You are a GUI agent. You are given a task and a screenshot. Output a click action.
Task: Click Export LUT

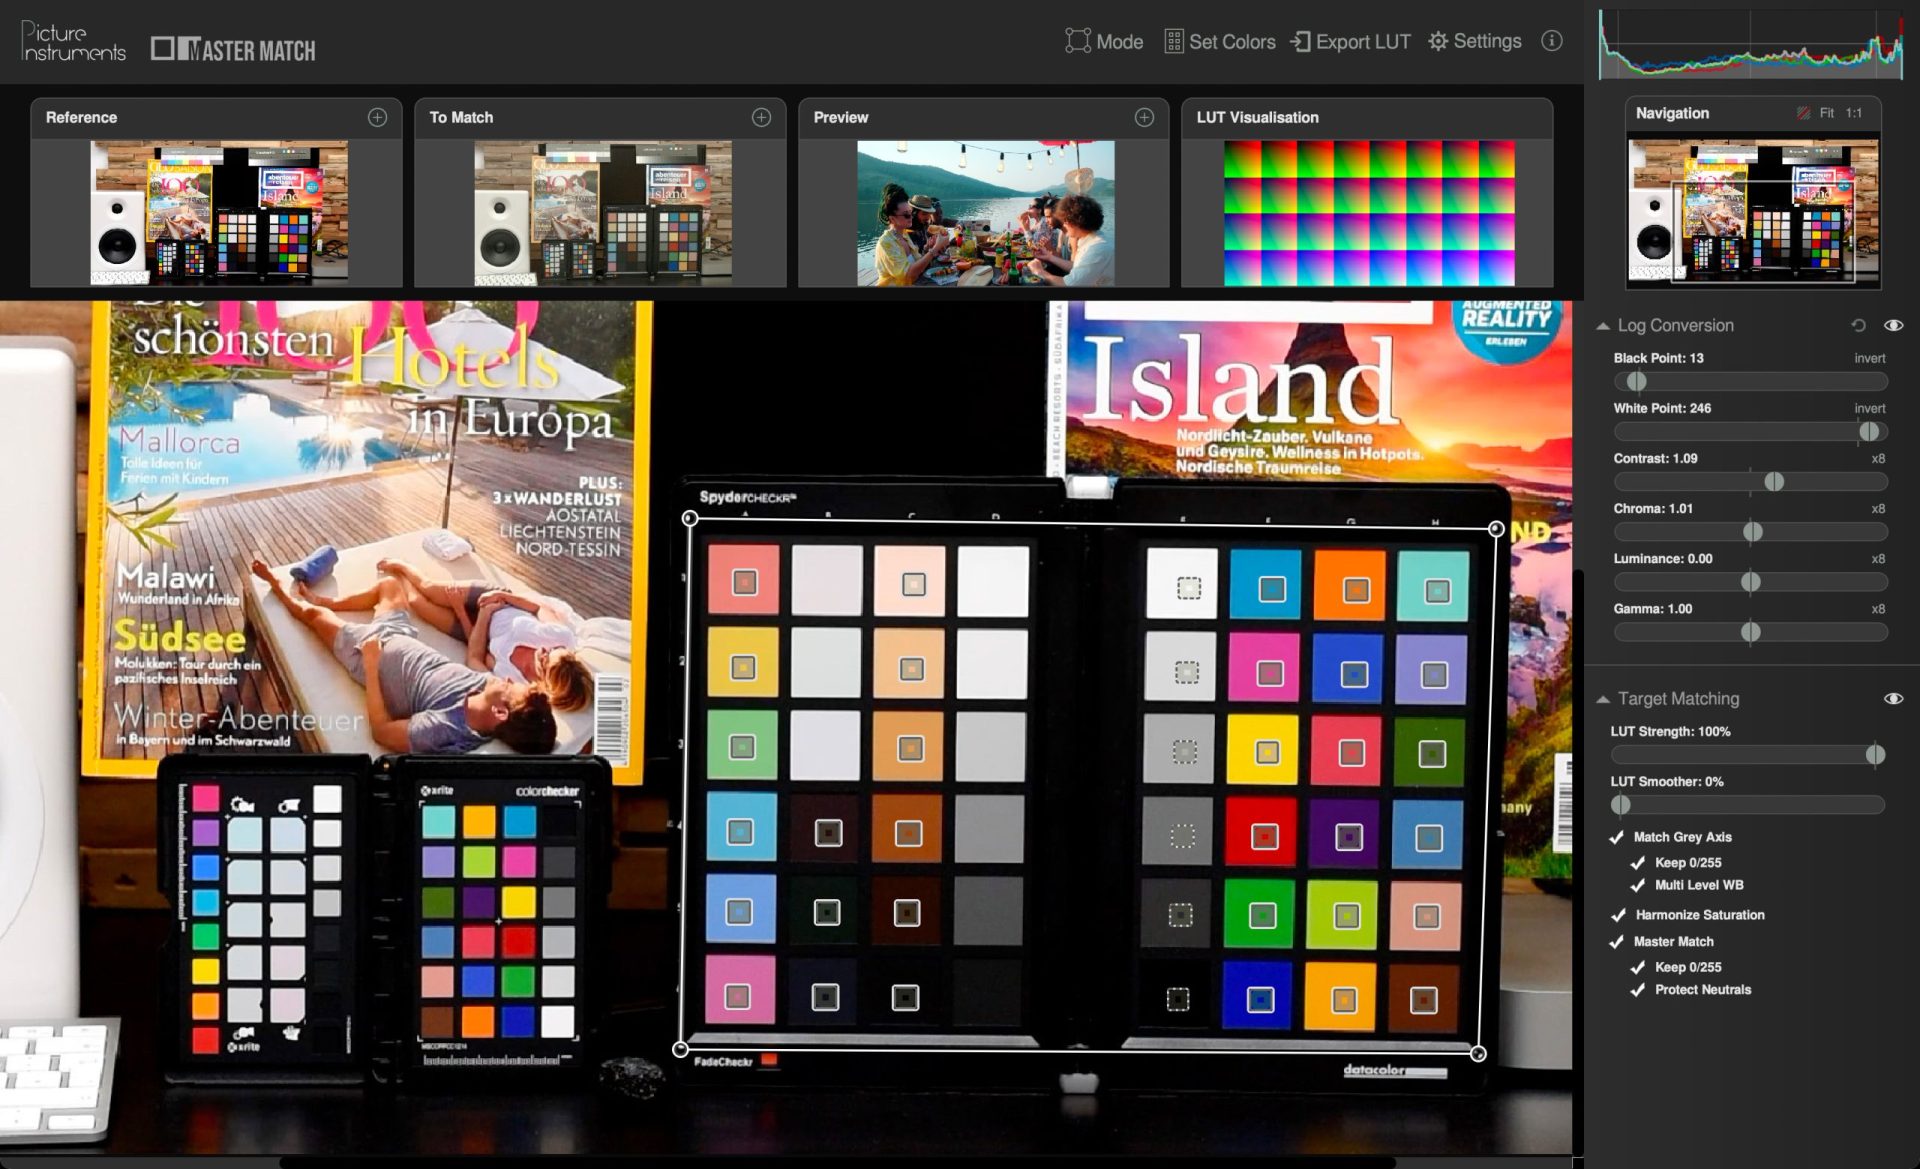1350,42
